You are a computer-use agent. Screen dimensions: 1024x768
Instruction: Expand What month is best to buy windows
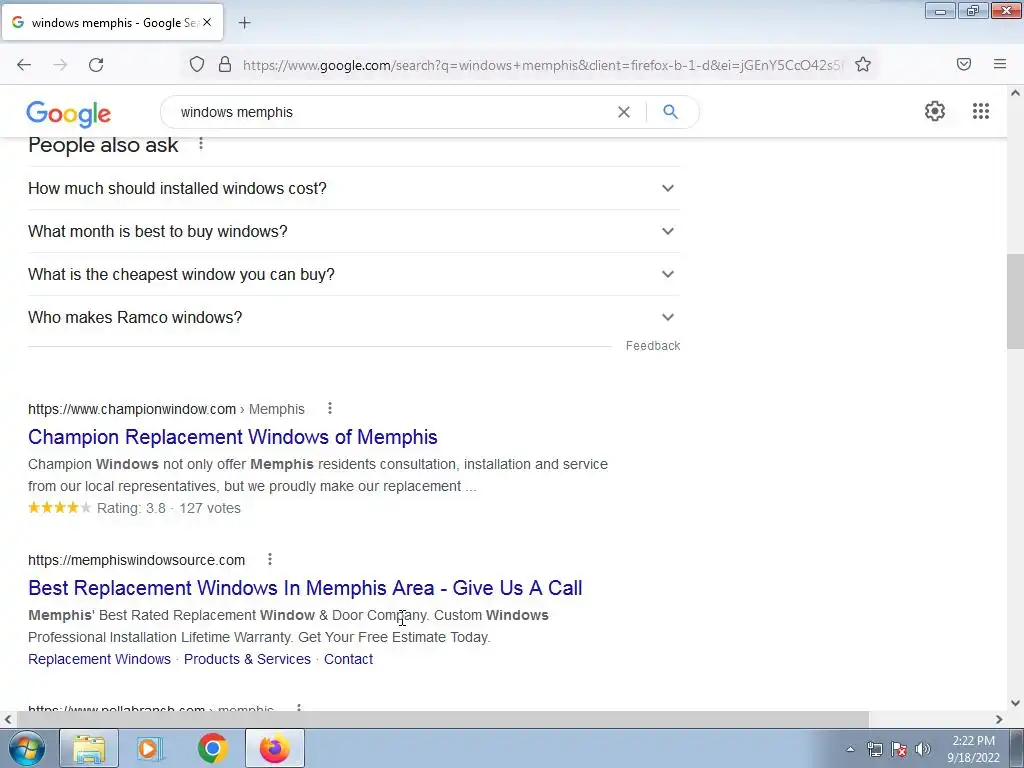click(x=354, y=231)
